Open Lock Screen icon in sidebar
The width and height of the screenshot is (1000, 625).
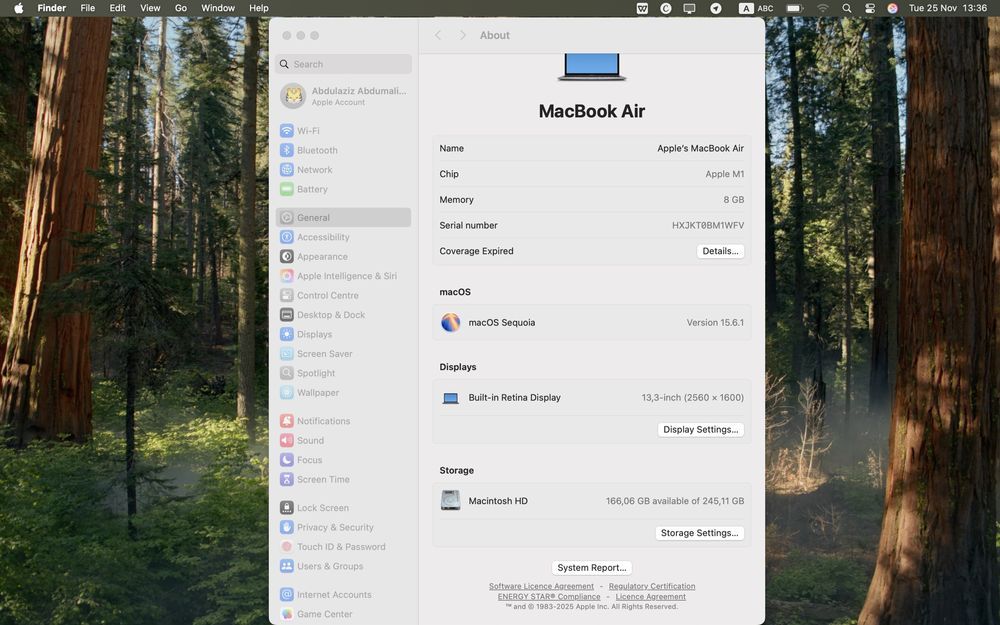(287, 508)
